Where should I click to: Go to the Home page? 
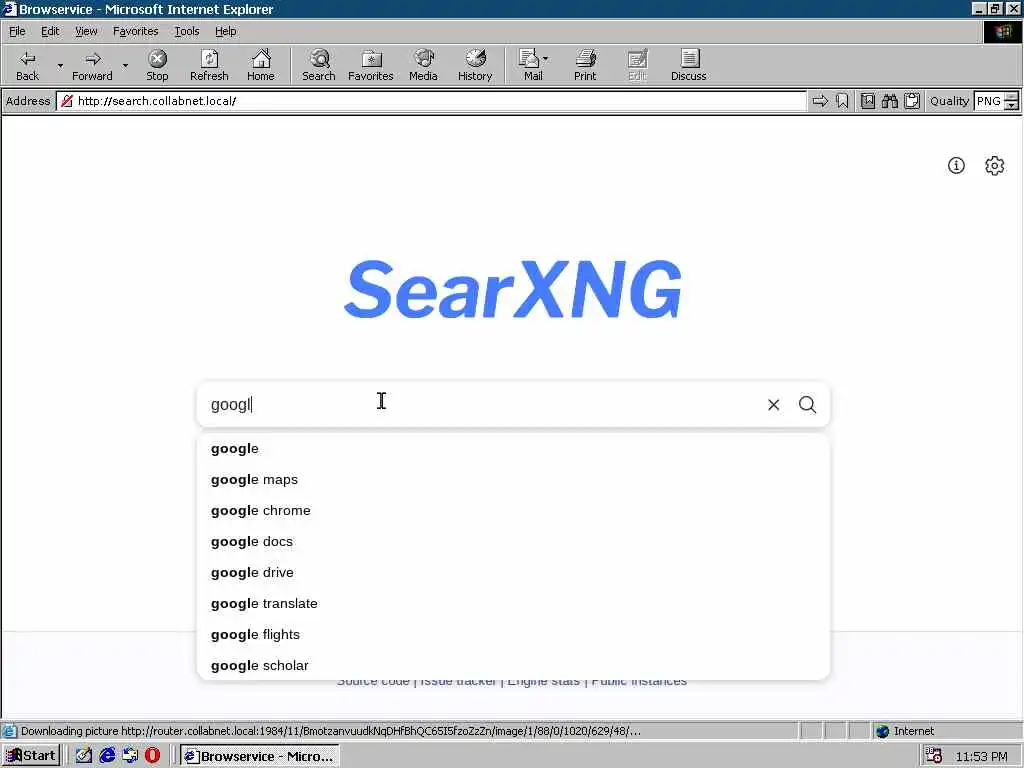(261, 65)
